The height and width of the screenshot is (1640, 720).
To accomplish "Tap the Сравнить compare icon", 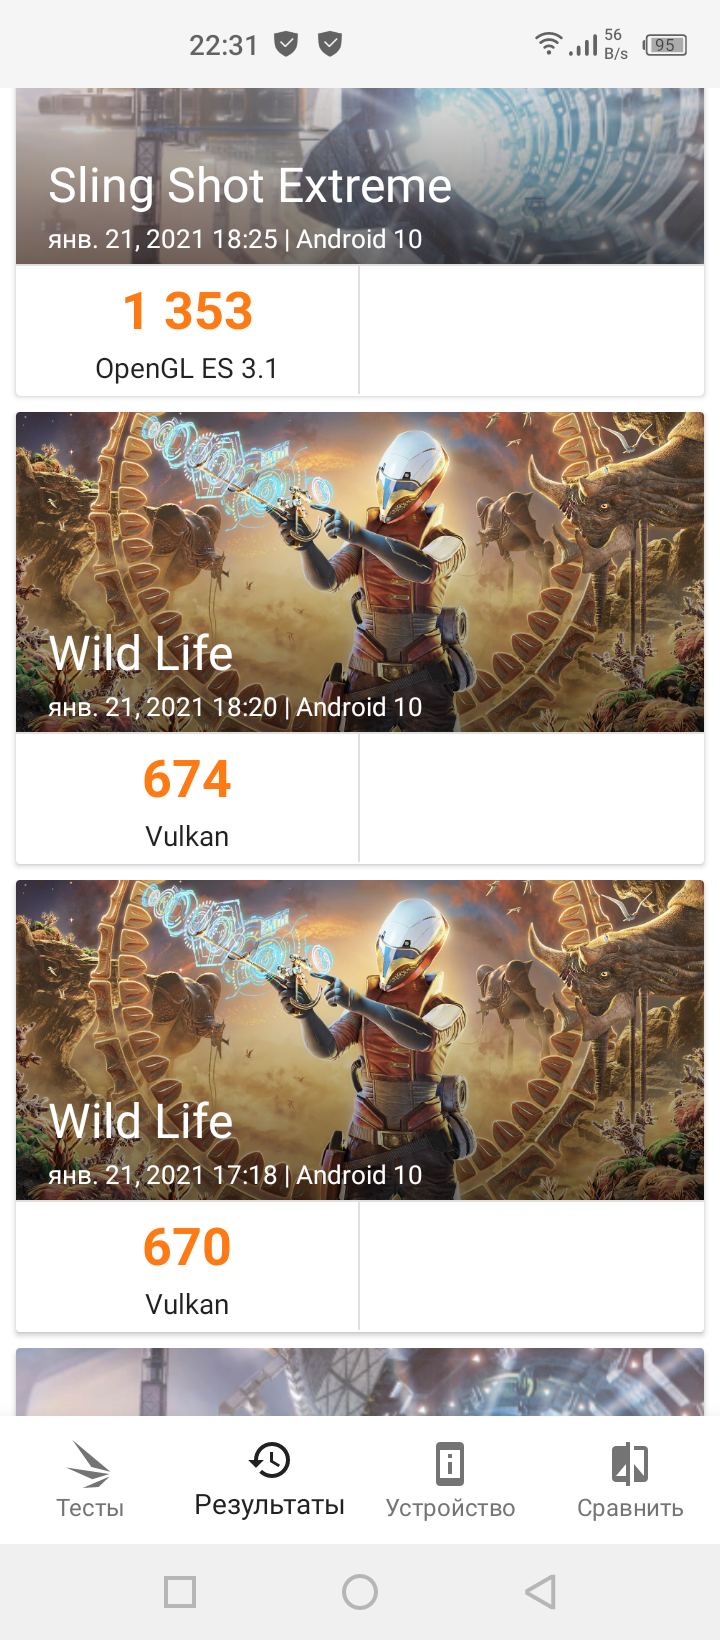I will point(630,1464).
